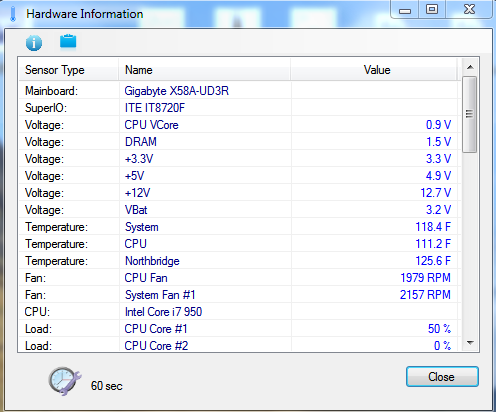Click scrollbar up arrow
This screenshot has height=412, width=496.
[x=470, y=67]
